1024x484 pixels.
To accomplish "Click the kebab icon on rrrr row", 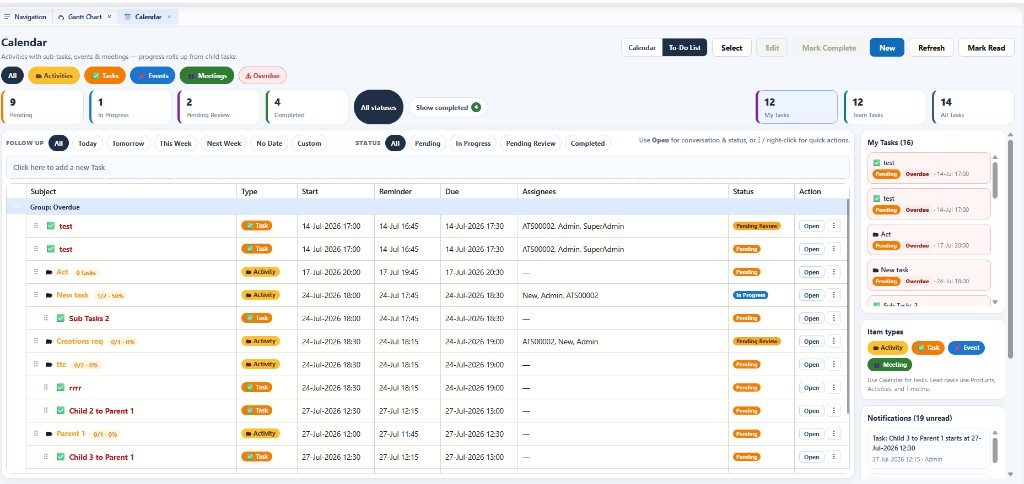I will coord(833,387).
